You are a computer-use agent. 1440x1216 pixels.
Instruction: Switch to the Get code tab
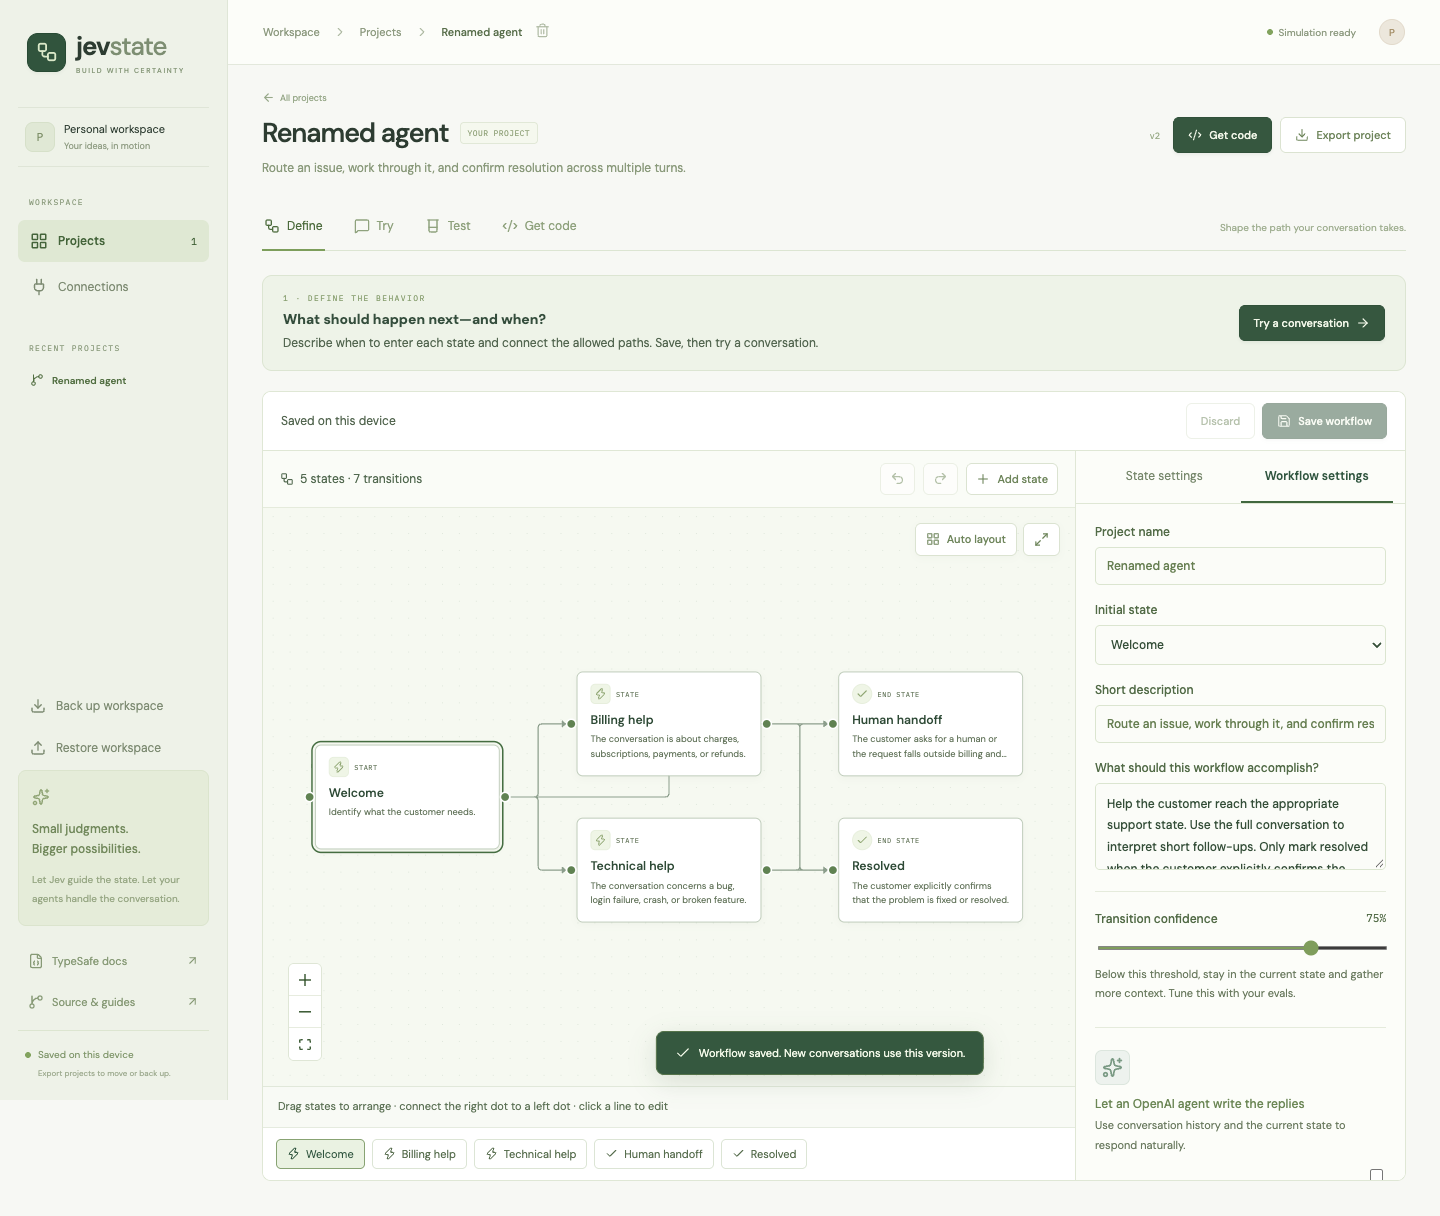[539, 226]
